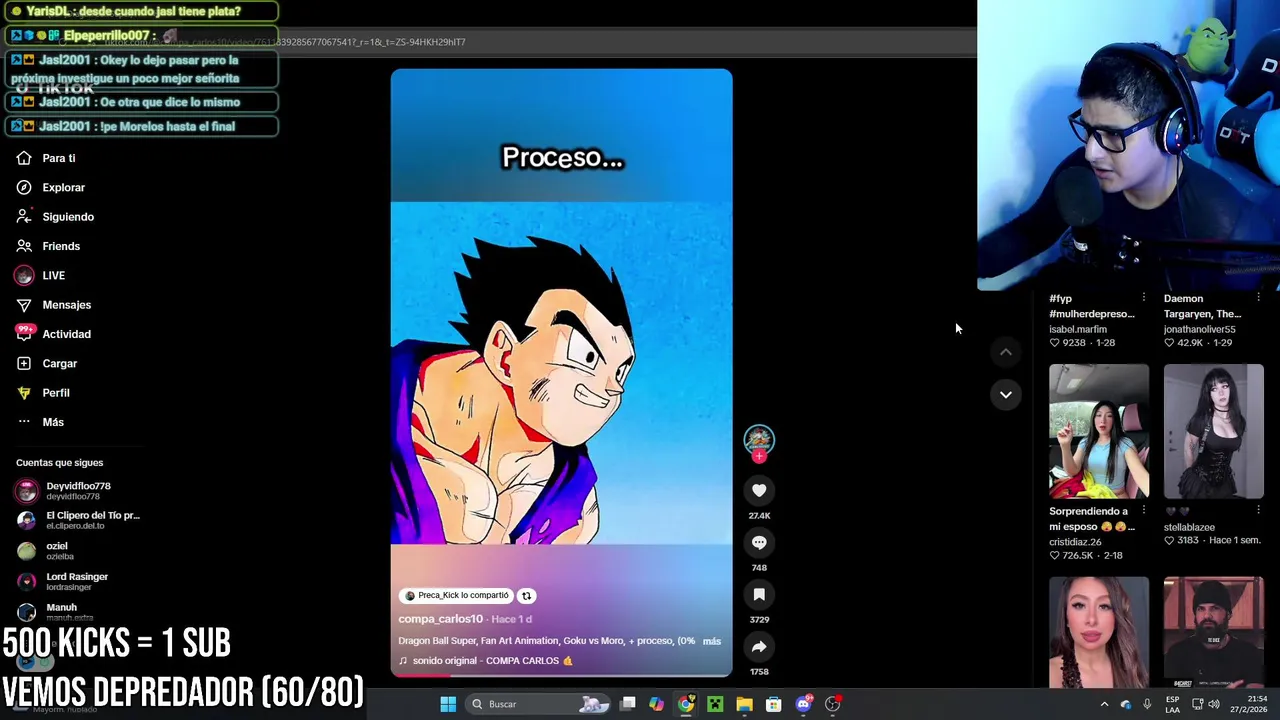
Task: Follow creator via red plus badge
Action: tap(759, 456)
